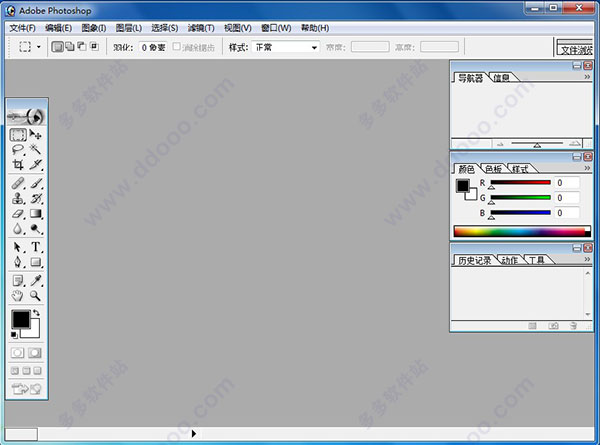600x445 pixels.
Task: Open the 图层(L) menu
Action: (129, 28)
